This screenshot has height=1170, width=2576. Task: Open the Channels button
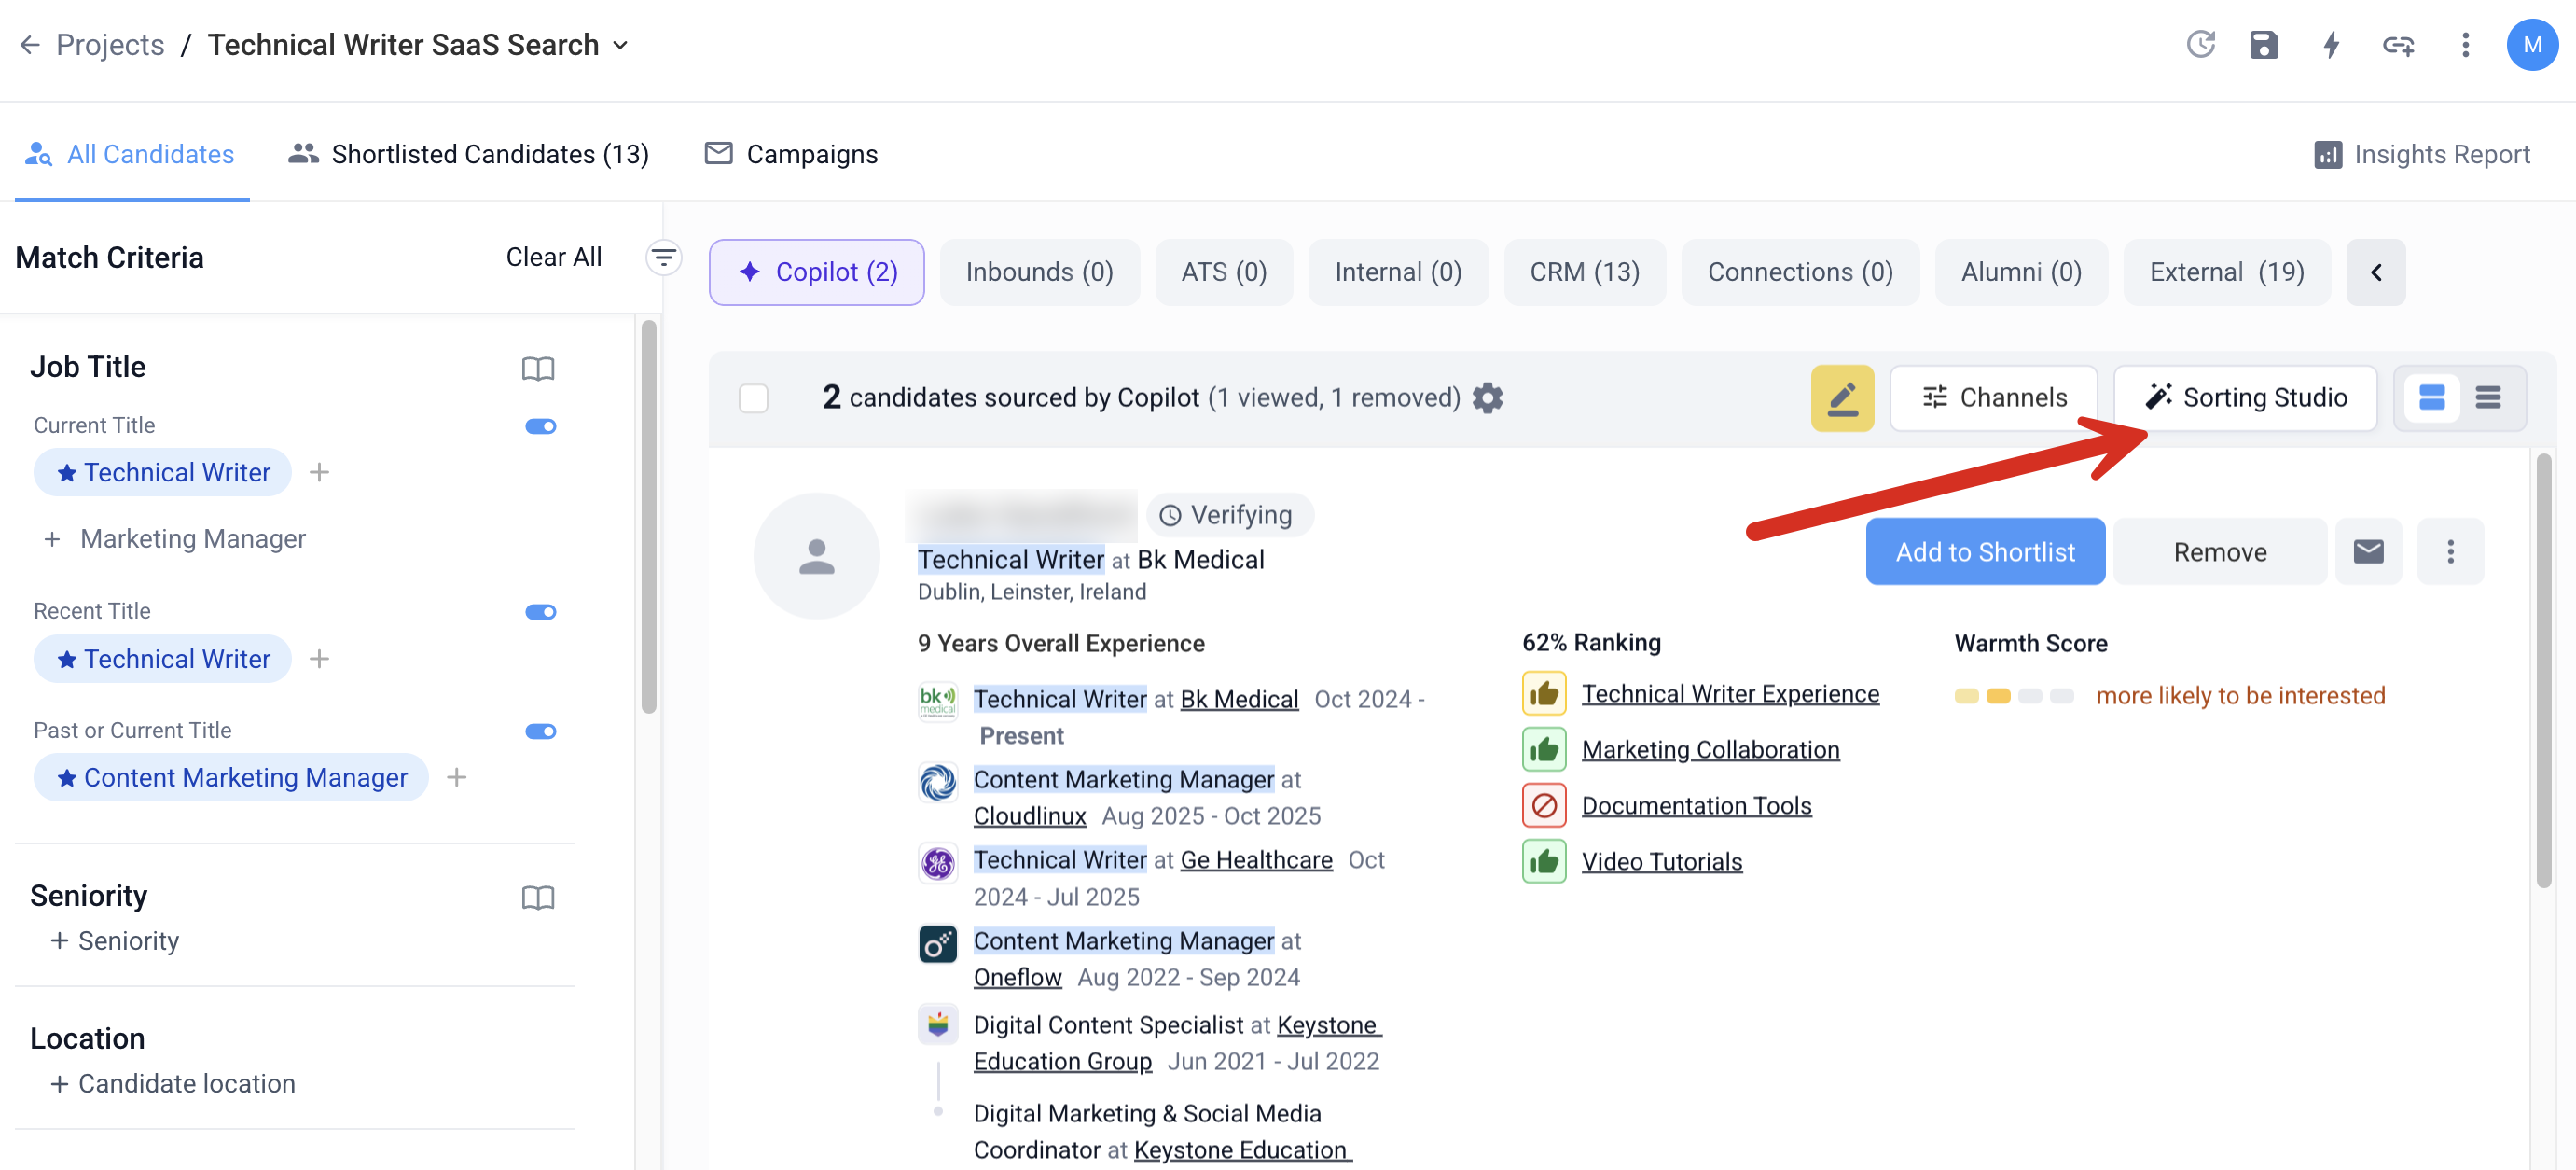1993,398
